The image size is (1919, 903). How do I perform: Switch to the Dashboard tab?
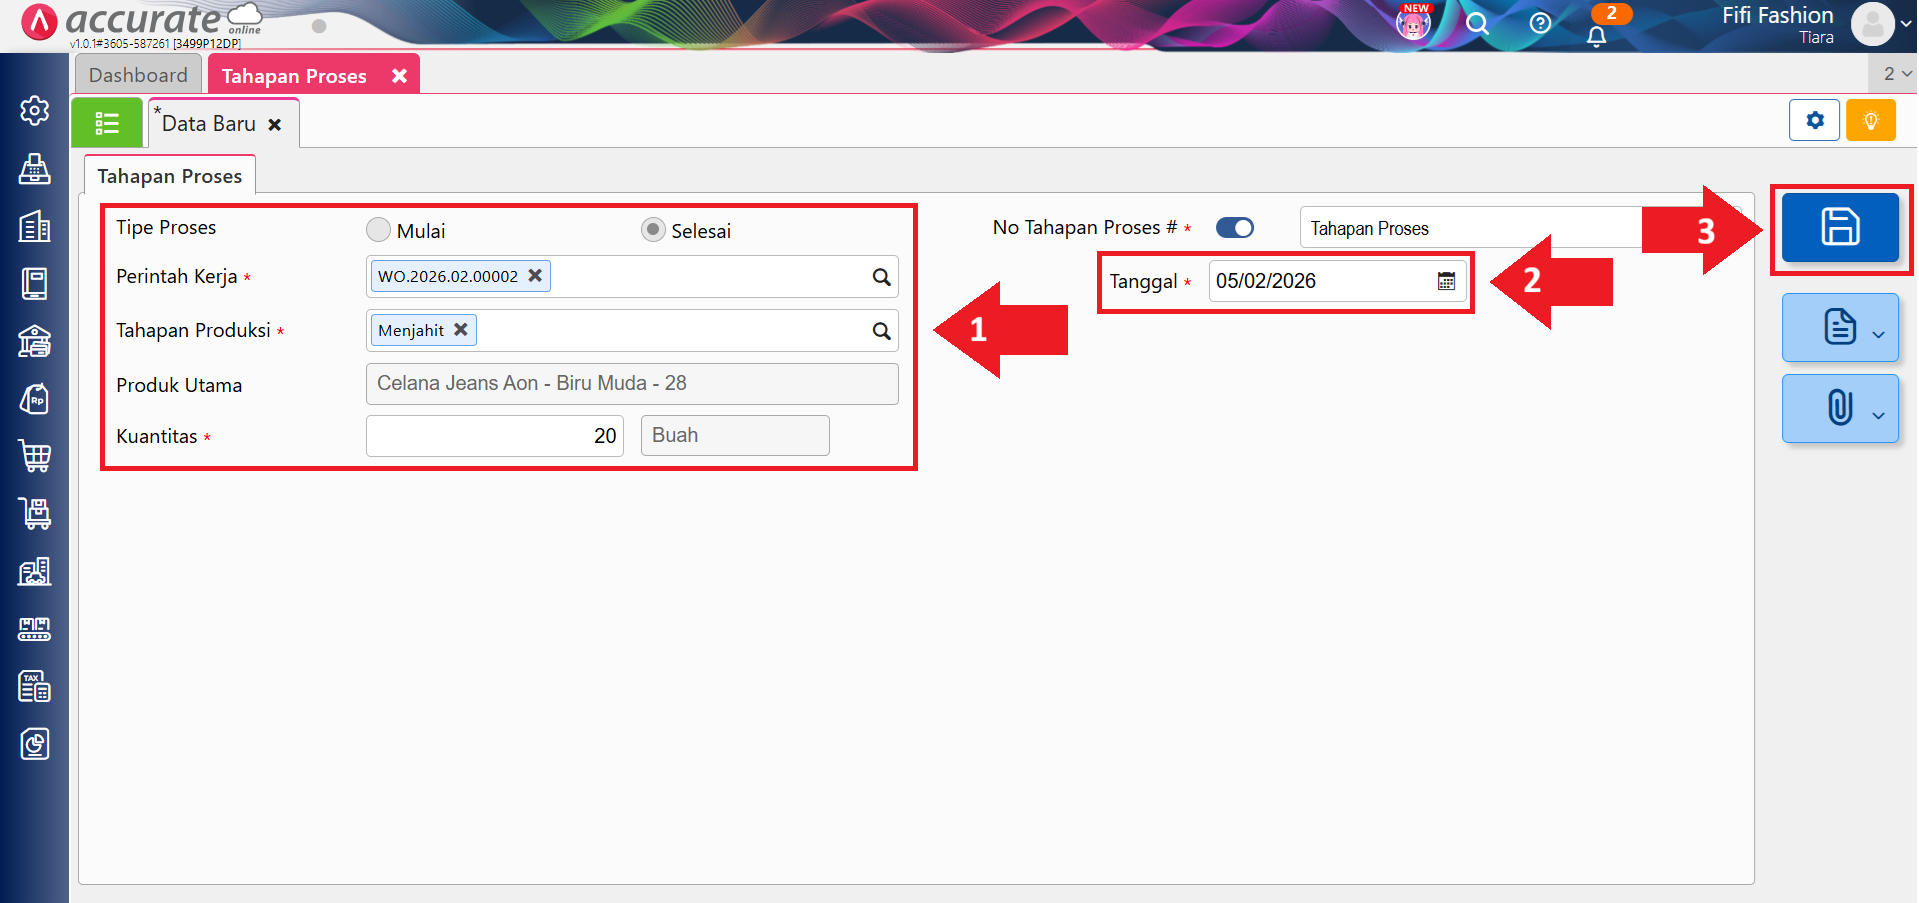tap(138, 75)
